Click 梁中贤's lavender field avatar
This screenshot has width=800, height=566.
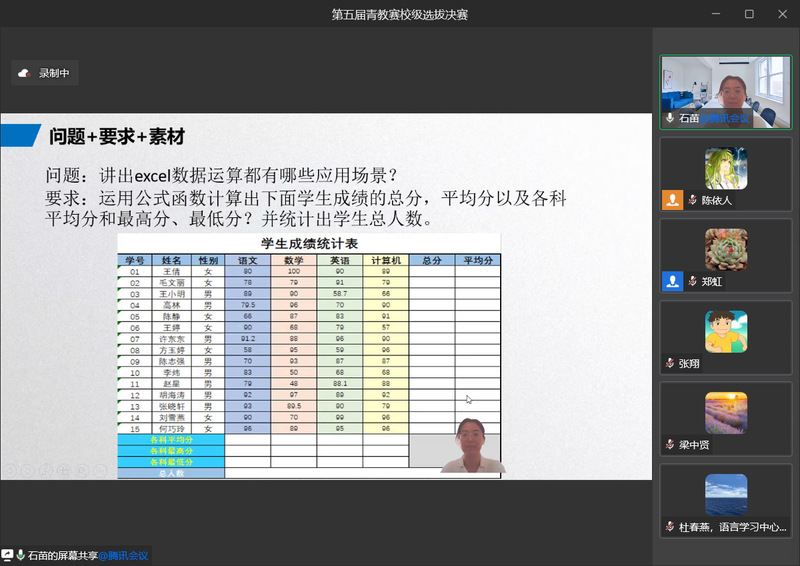[x=725, y=412]
